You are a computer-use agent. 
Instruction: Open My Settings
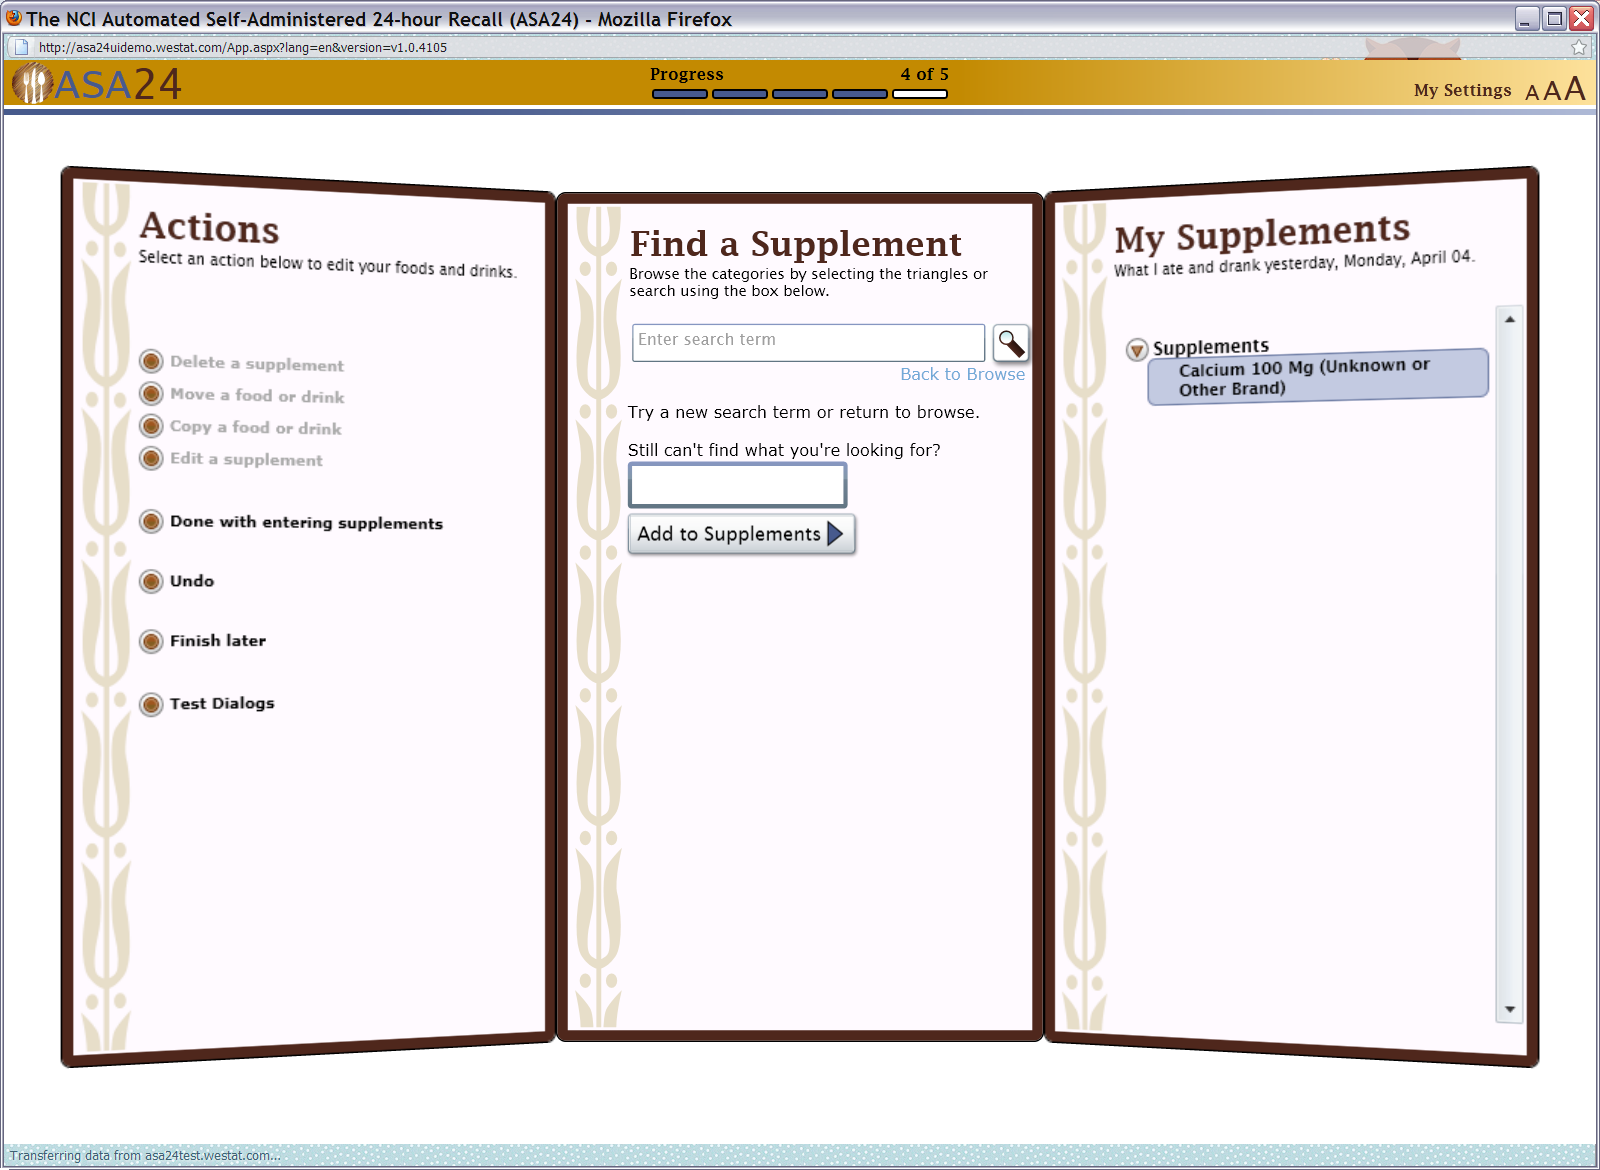pyautogui.click(x=1462, y=90)
